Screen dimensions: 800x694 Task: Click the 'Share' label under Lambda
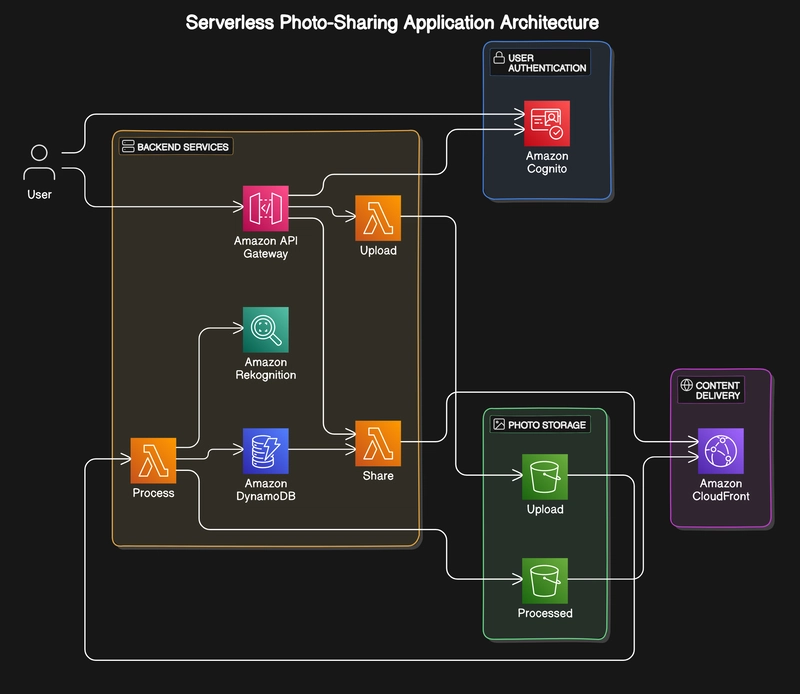378,476
